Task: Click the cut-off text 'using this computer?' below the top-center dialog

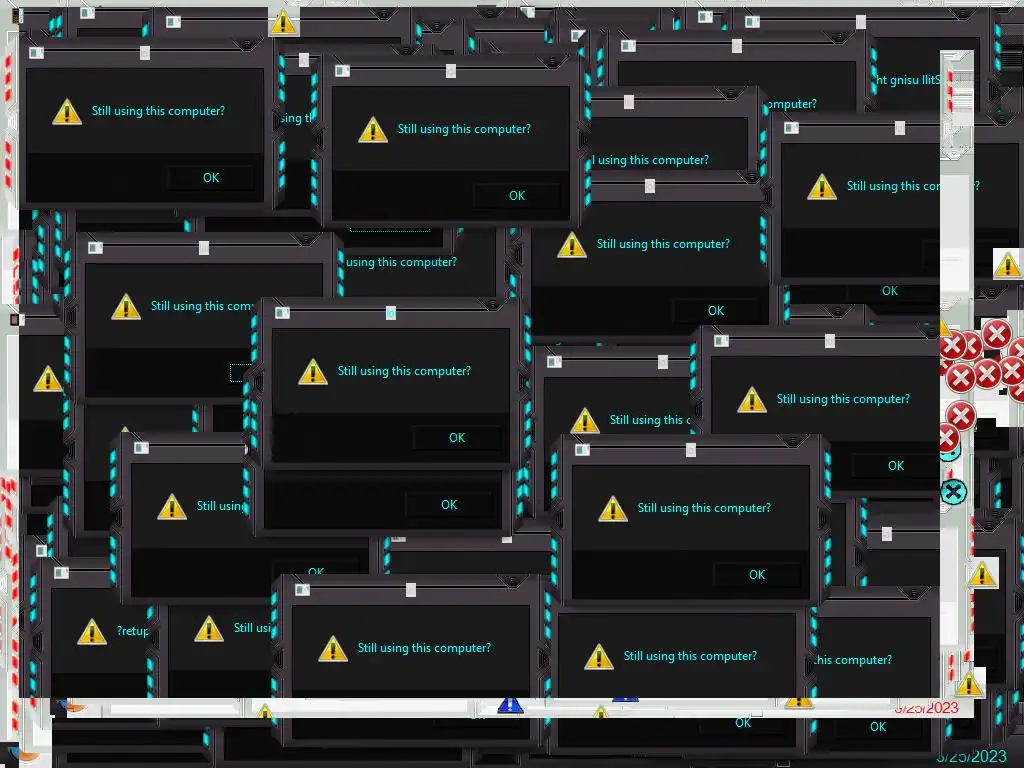Action: coord(402,262)
